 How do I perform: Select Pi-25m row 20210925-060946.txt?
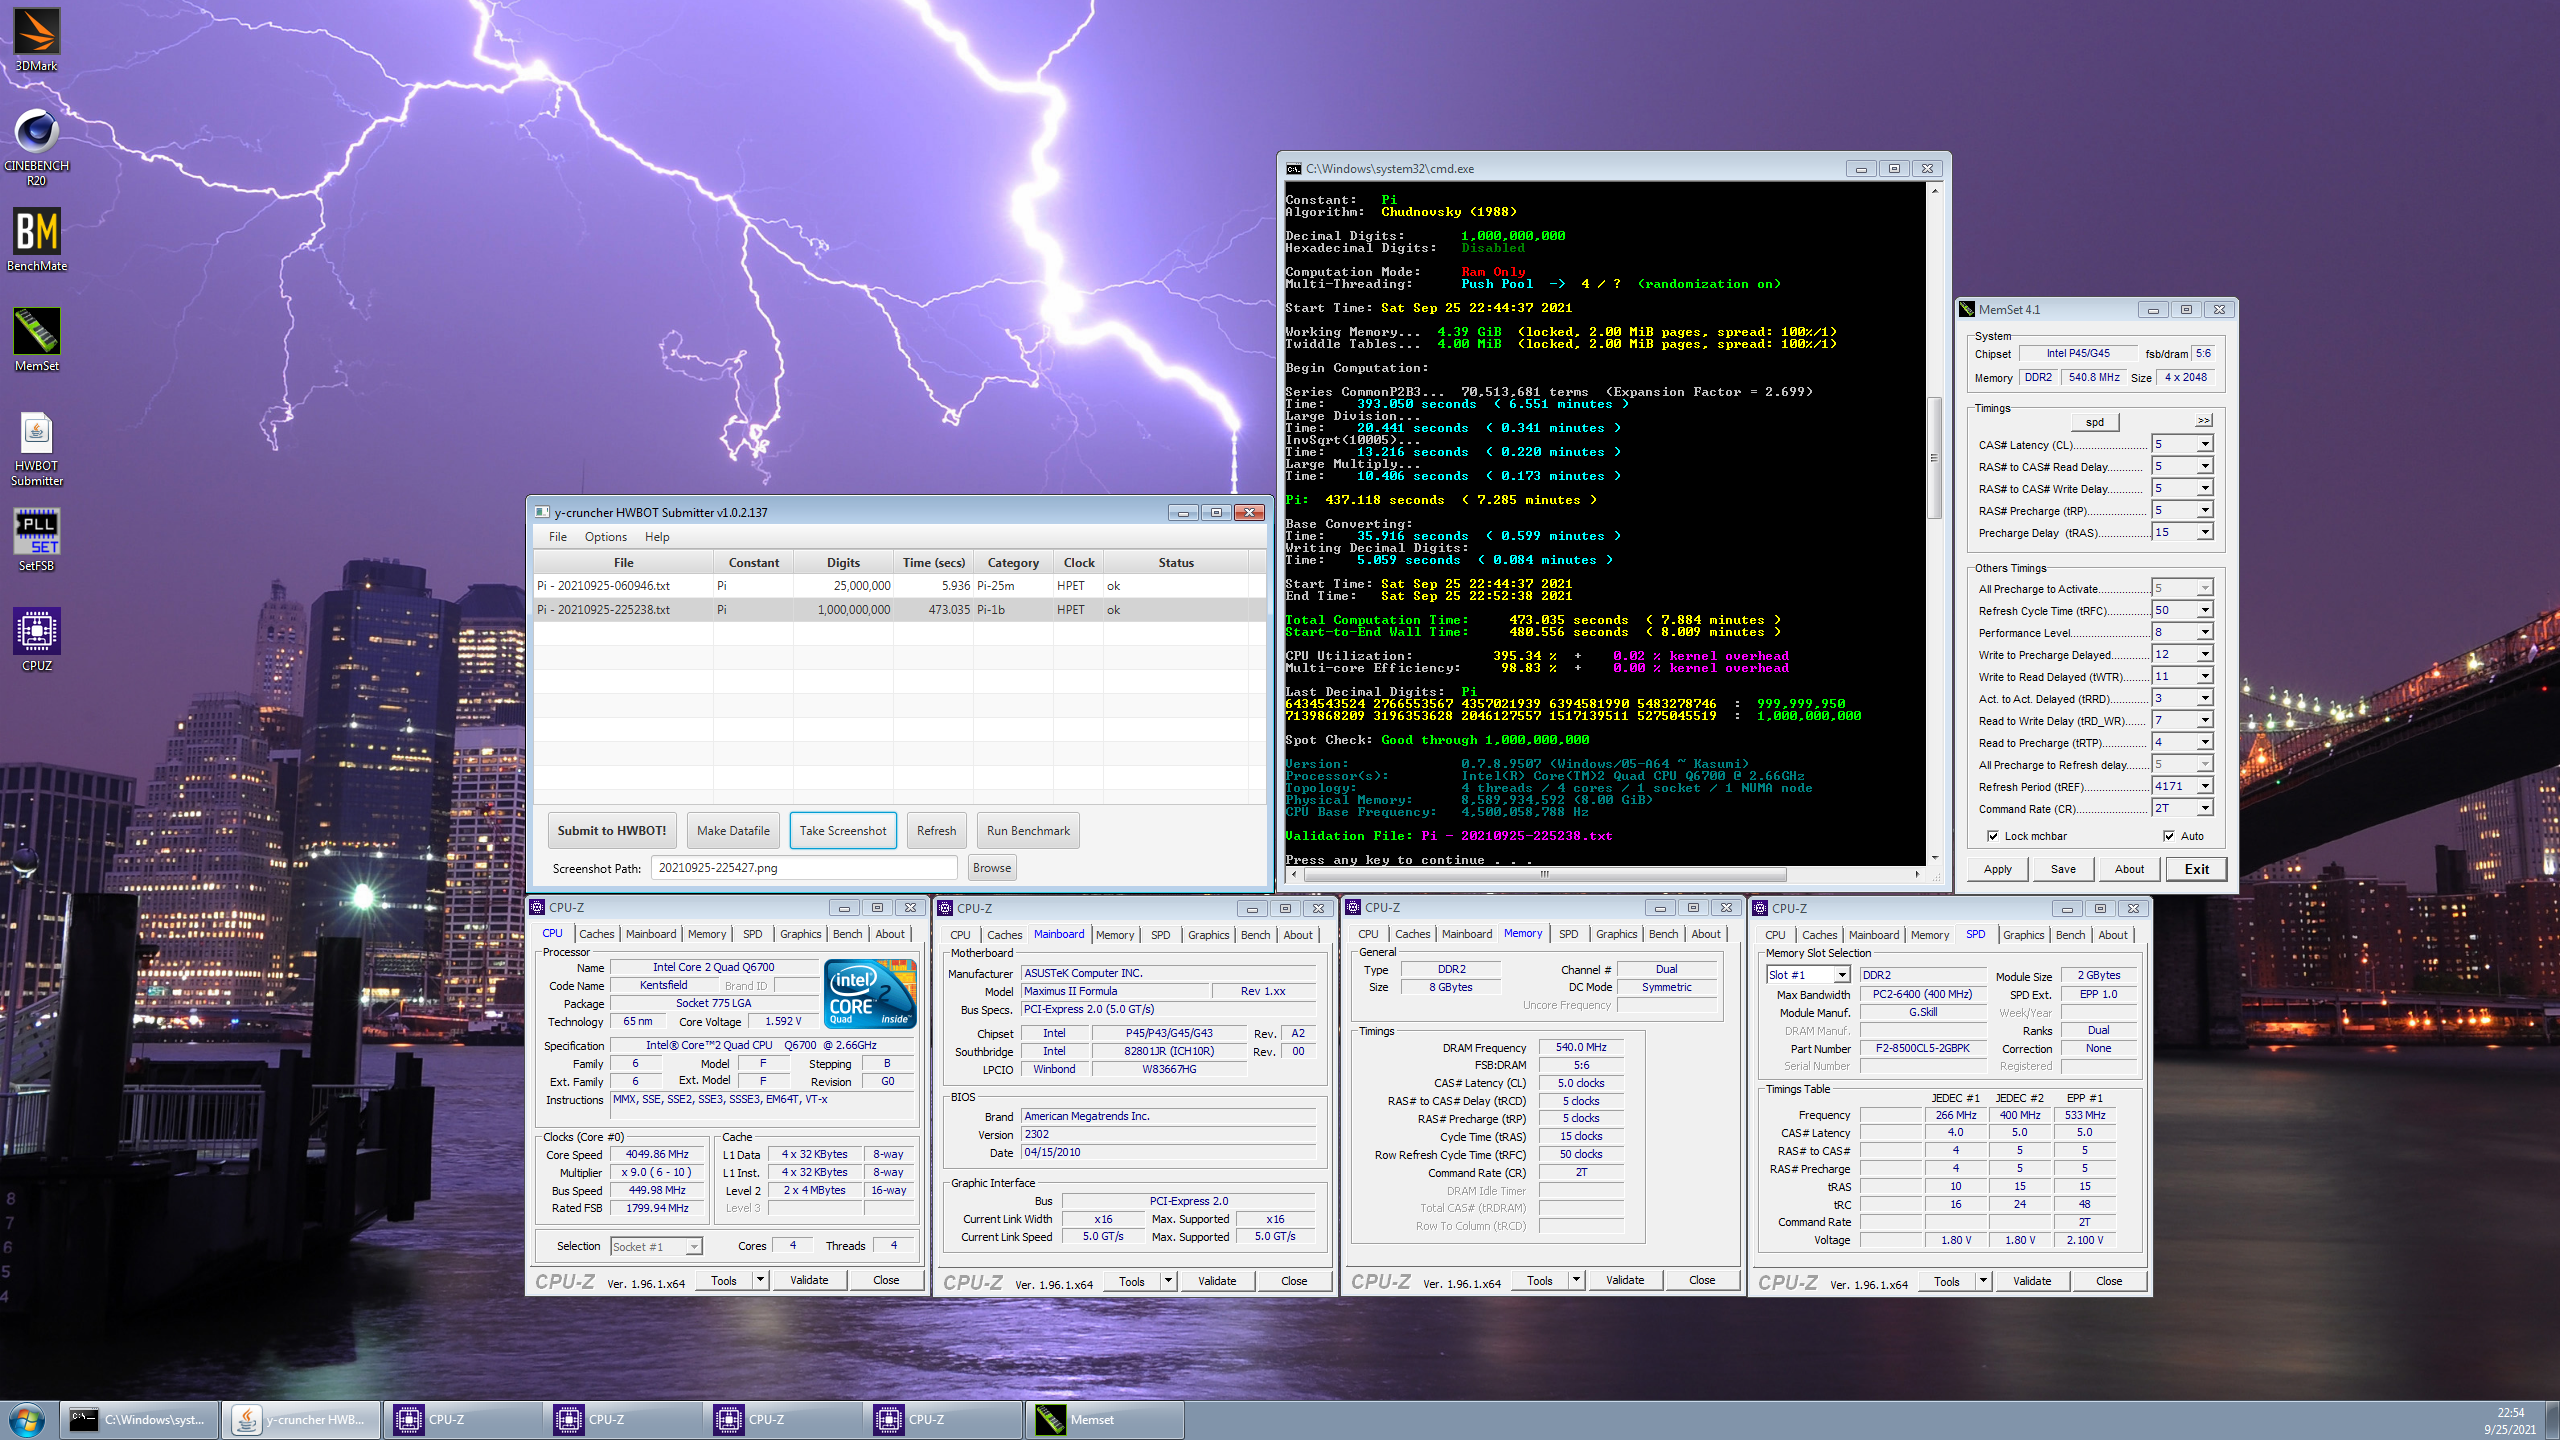tap(898, 586)
